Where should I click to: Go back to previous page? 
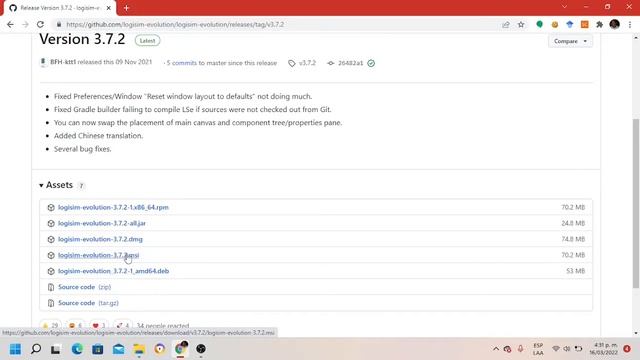tap(10, 24)
